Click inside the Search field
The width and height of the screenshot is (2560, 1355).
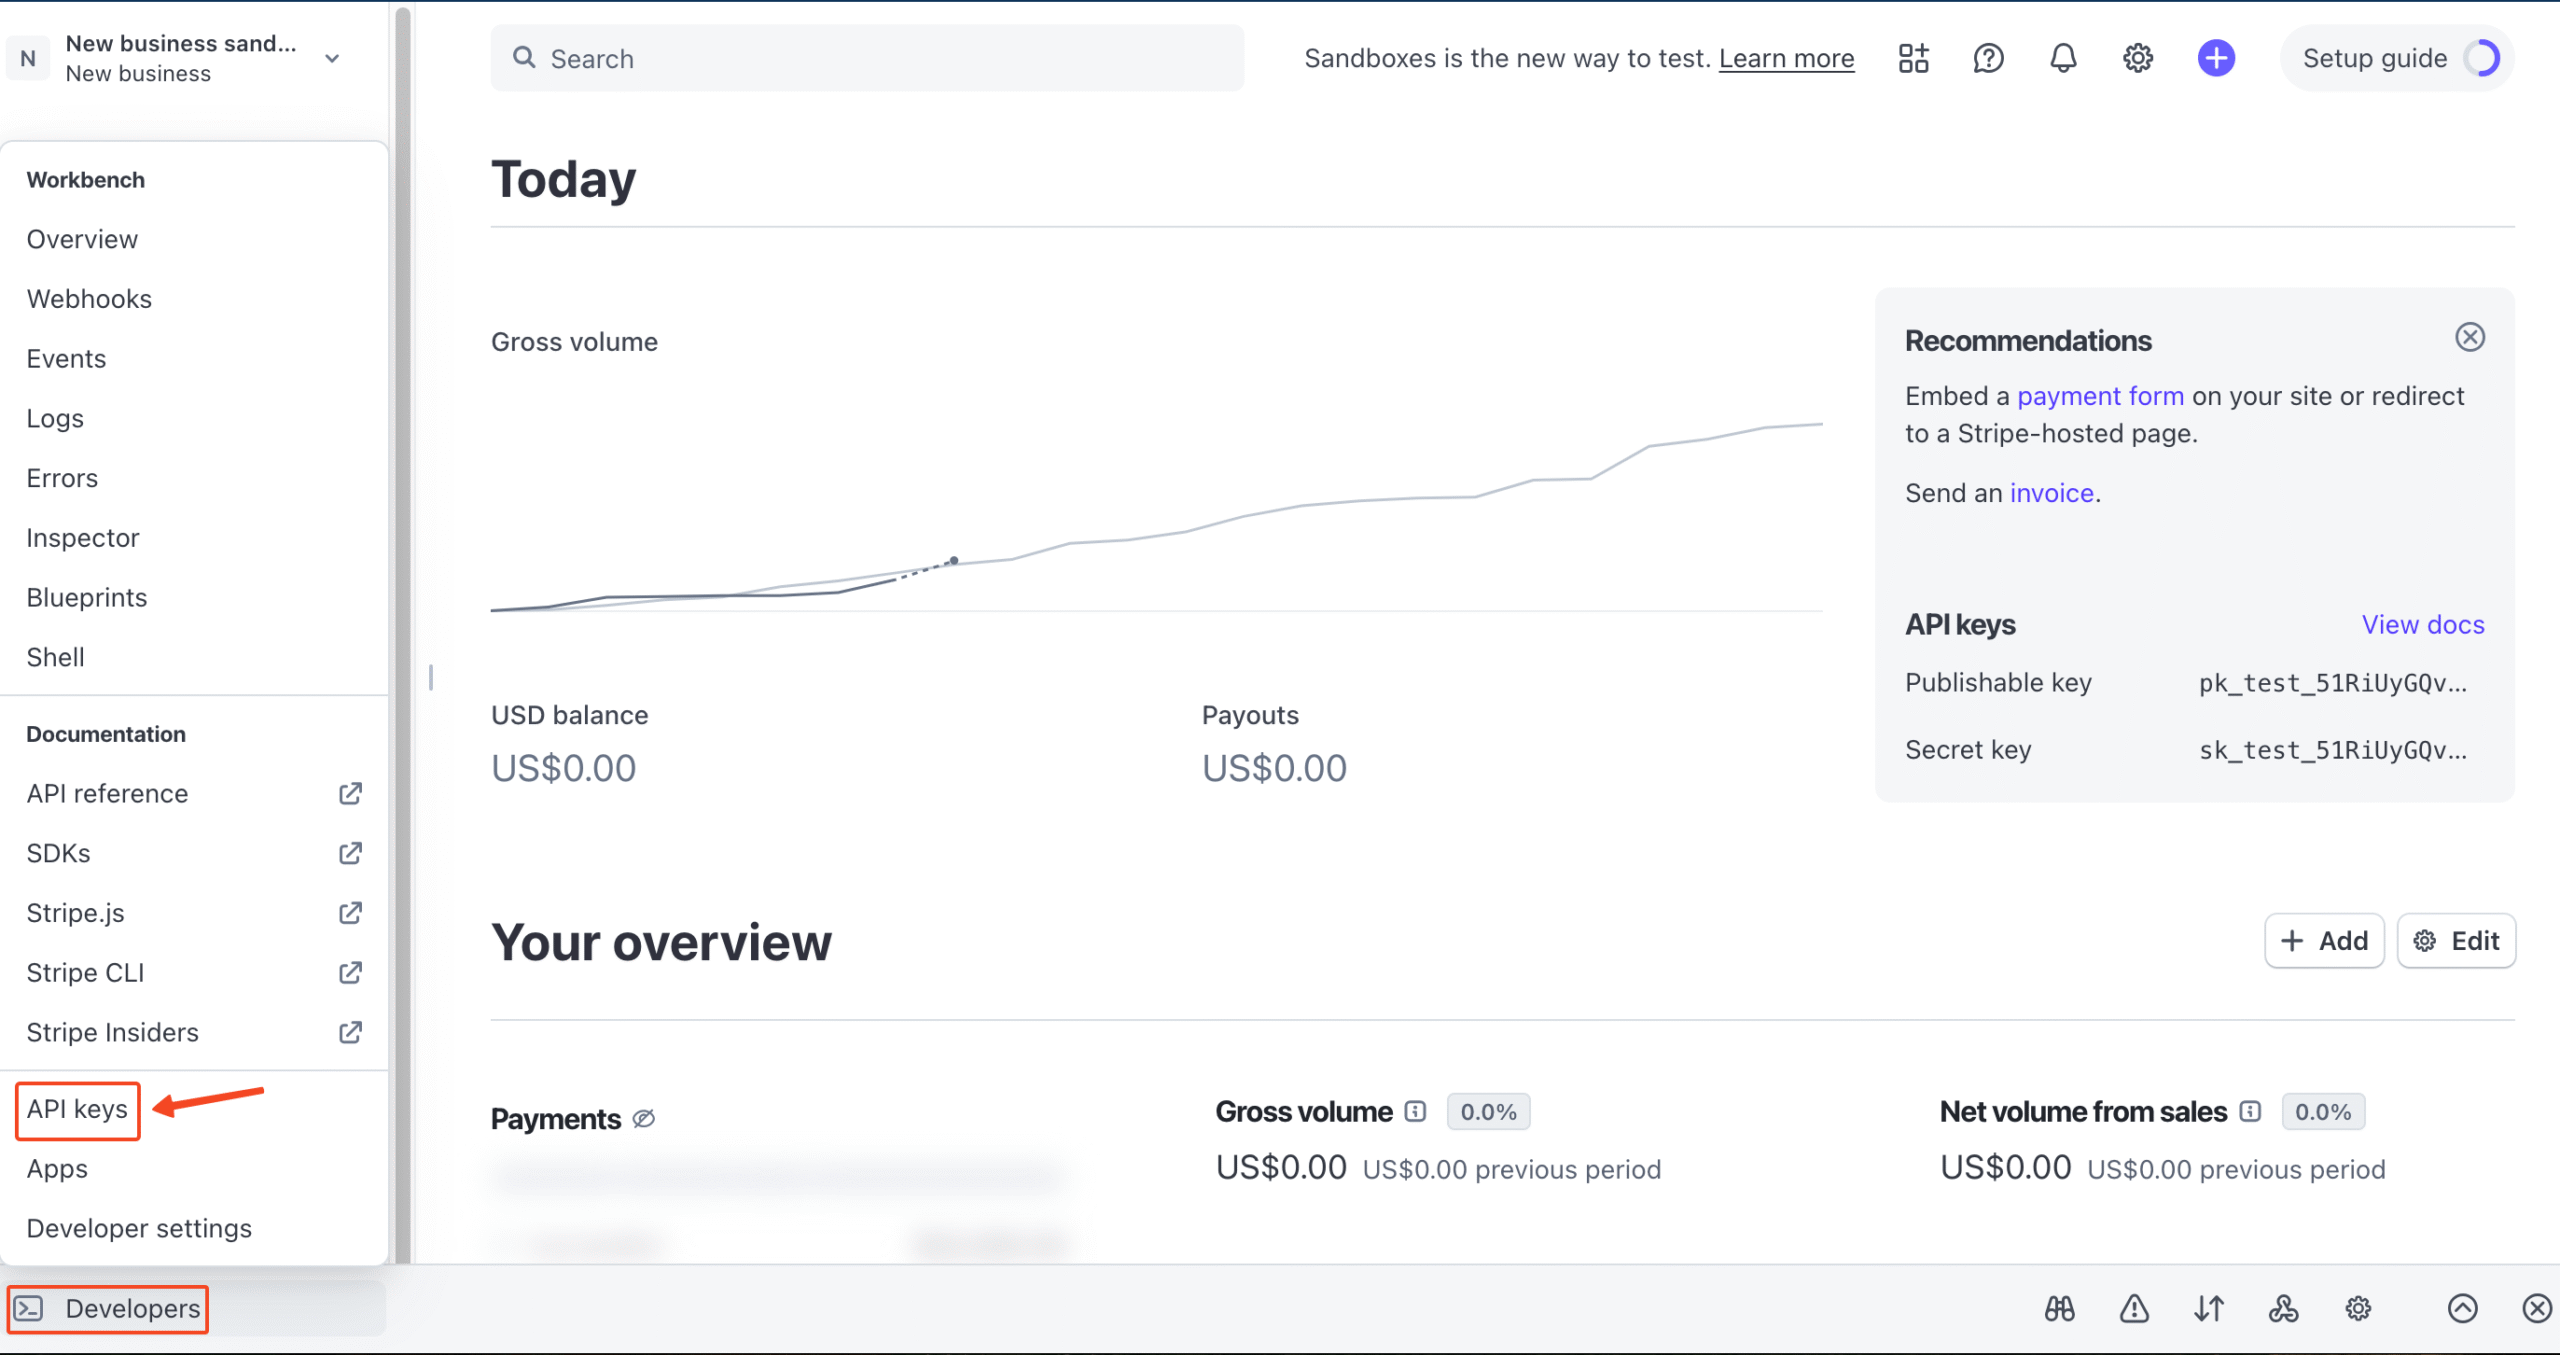pos(867,58)
